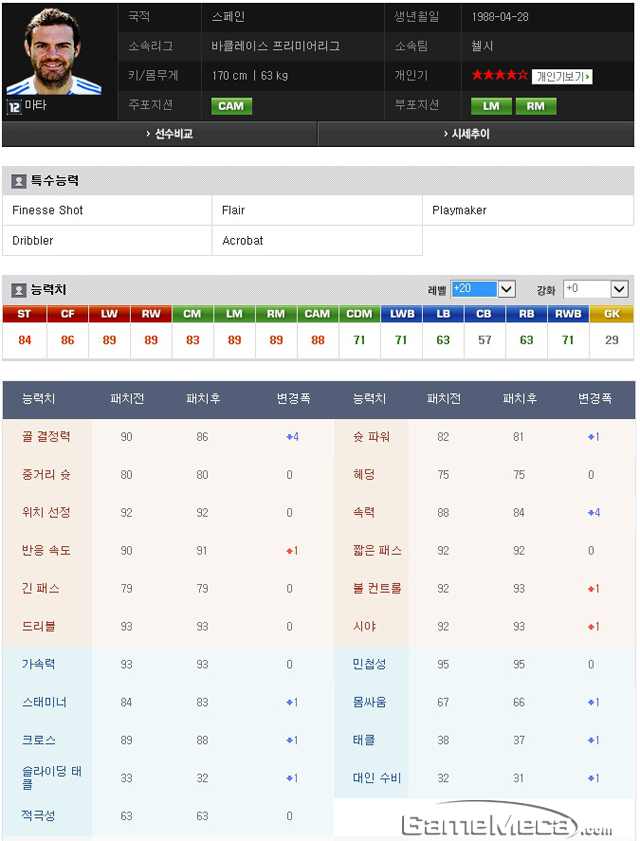The image size is (640, 841).
Task: Select the CF position column header
Action: click(67, 314)
